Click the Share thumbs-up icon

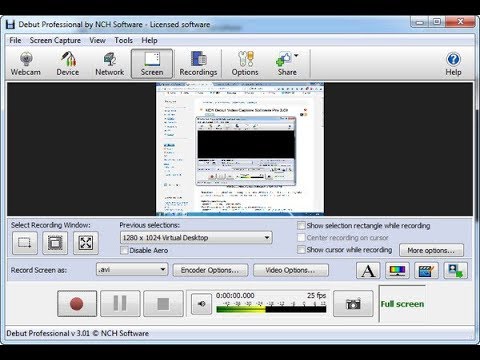[x=284, y=59]
